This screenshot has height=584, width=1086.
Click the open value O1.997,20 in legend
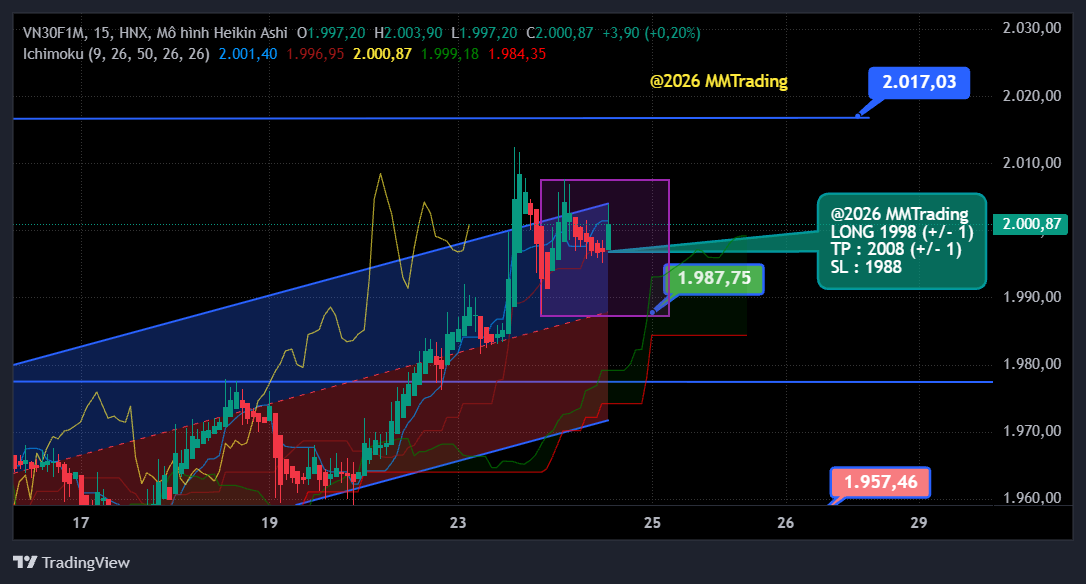coord(331,33)
